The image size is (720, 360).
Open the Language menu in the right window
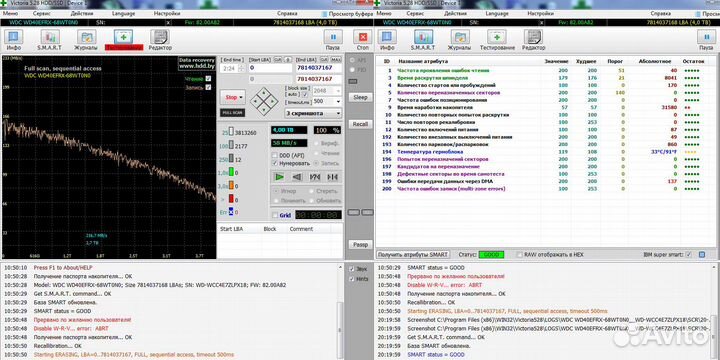pyautogui.click(x=497, y=14)
